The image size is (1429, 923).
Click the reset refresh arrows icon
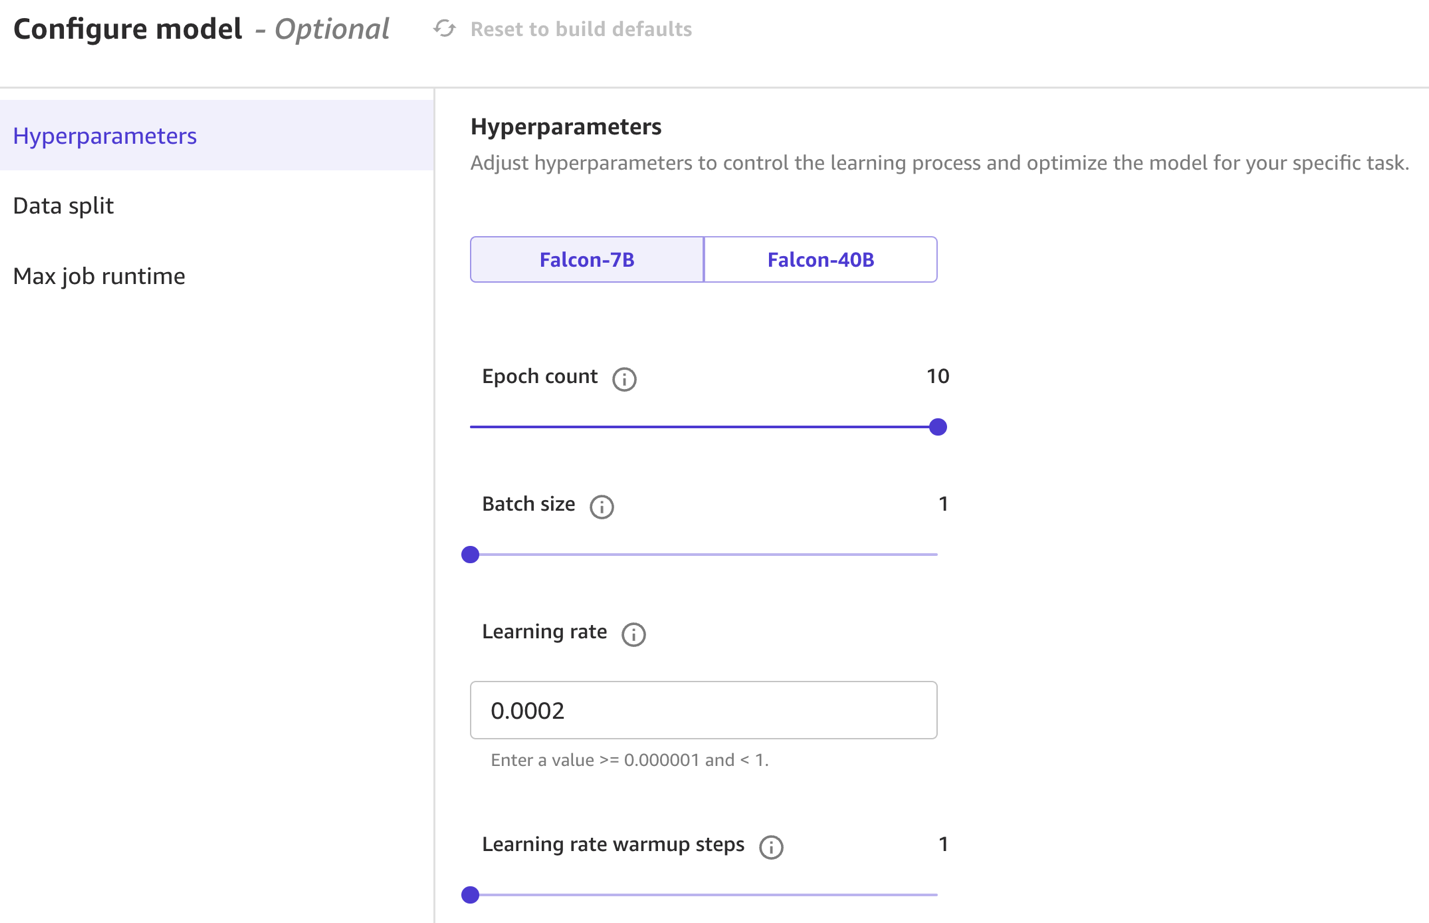(444, 29)
